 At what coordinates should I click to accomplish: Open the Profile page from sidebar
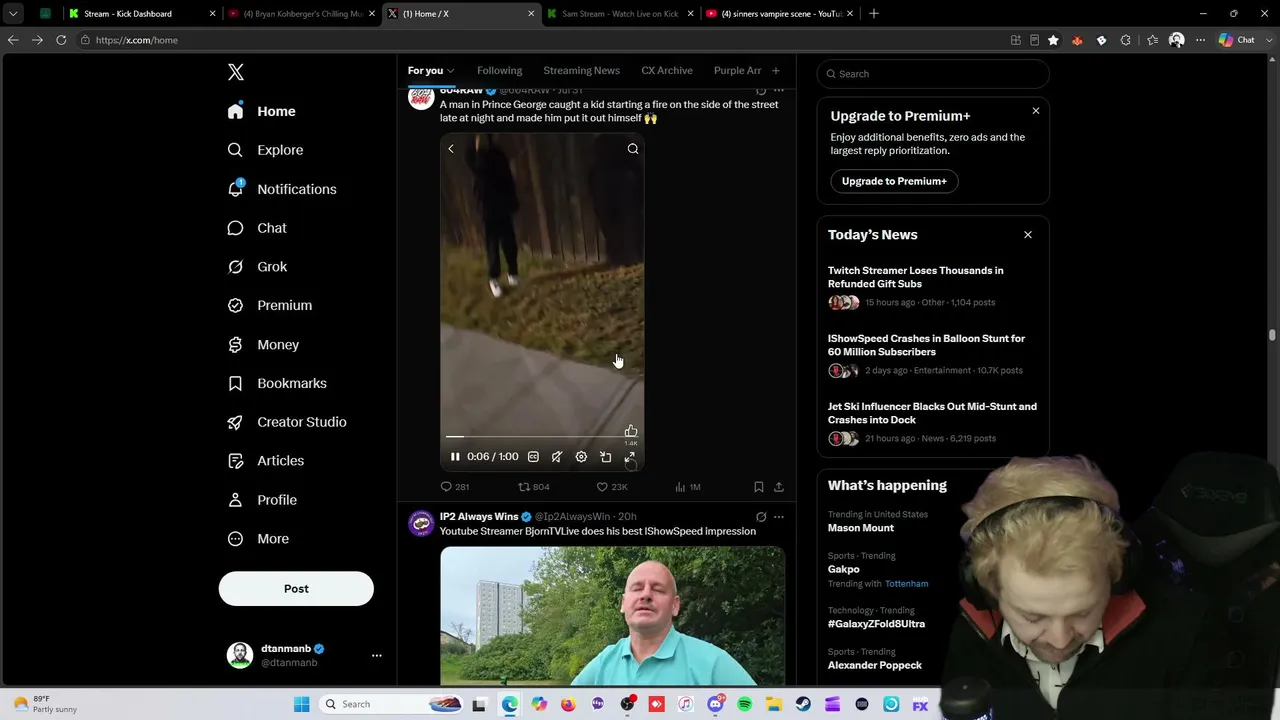[262, 500]
